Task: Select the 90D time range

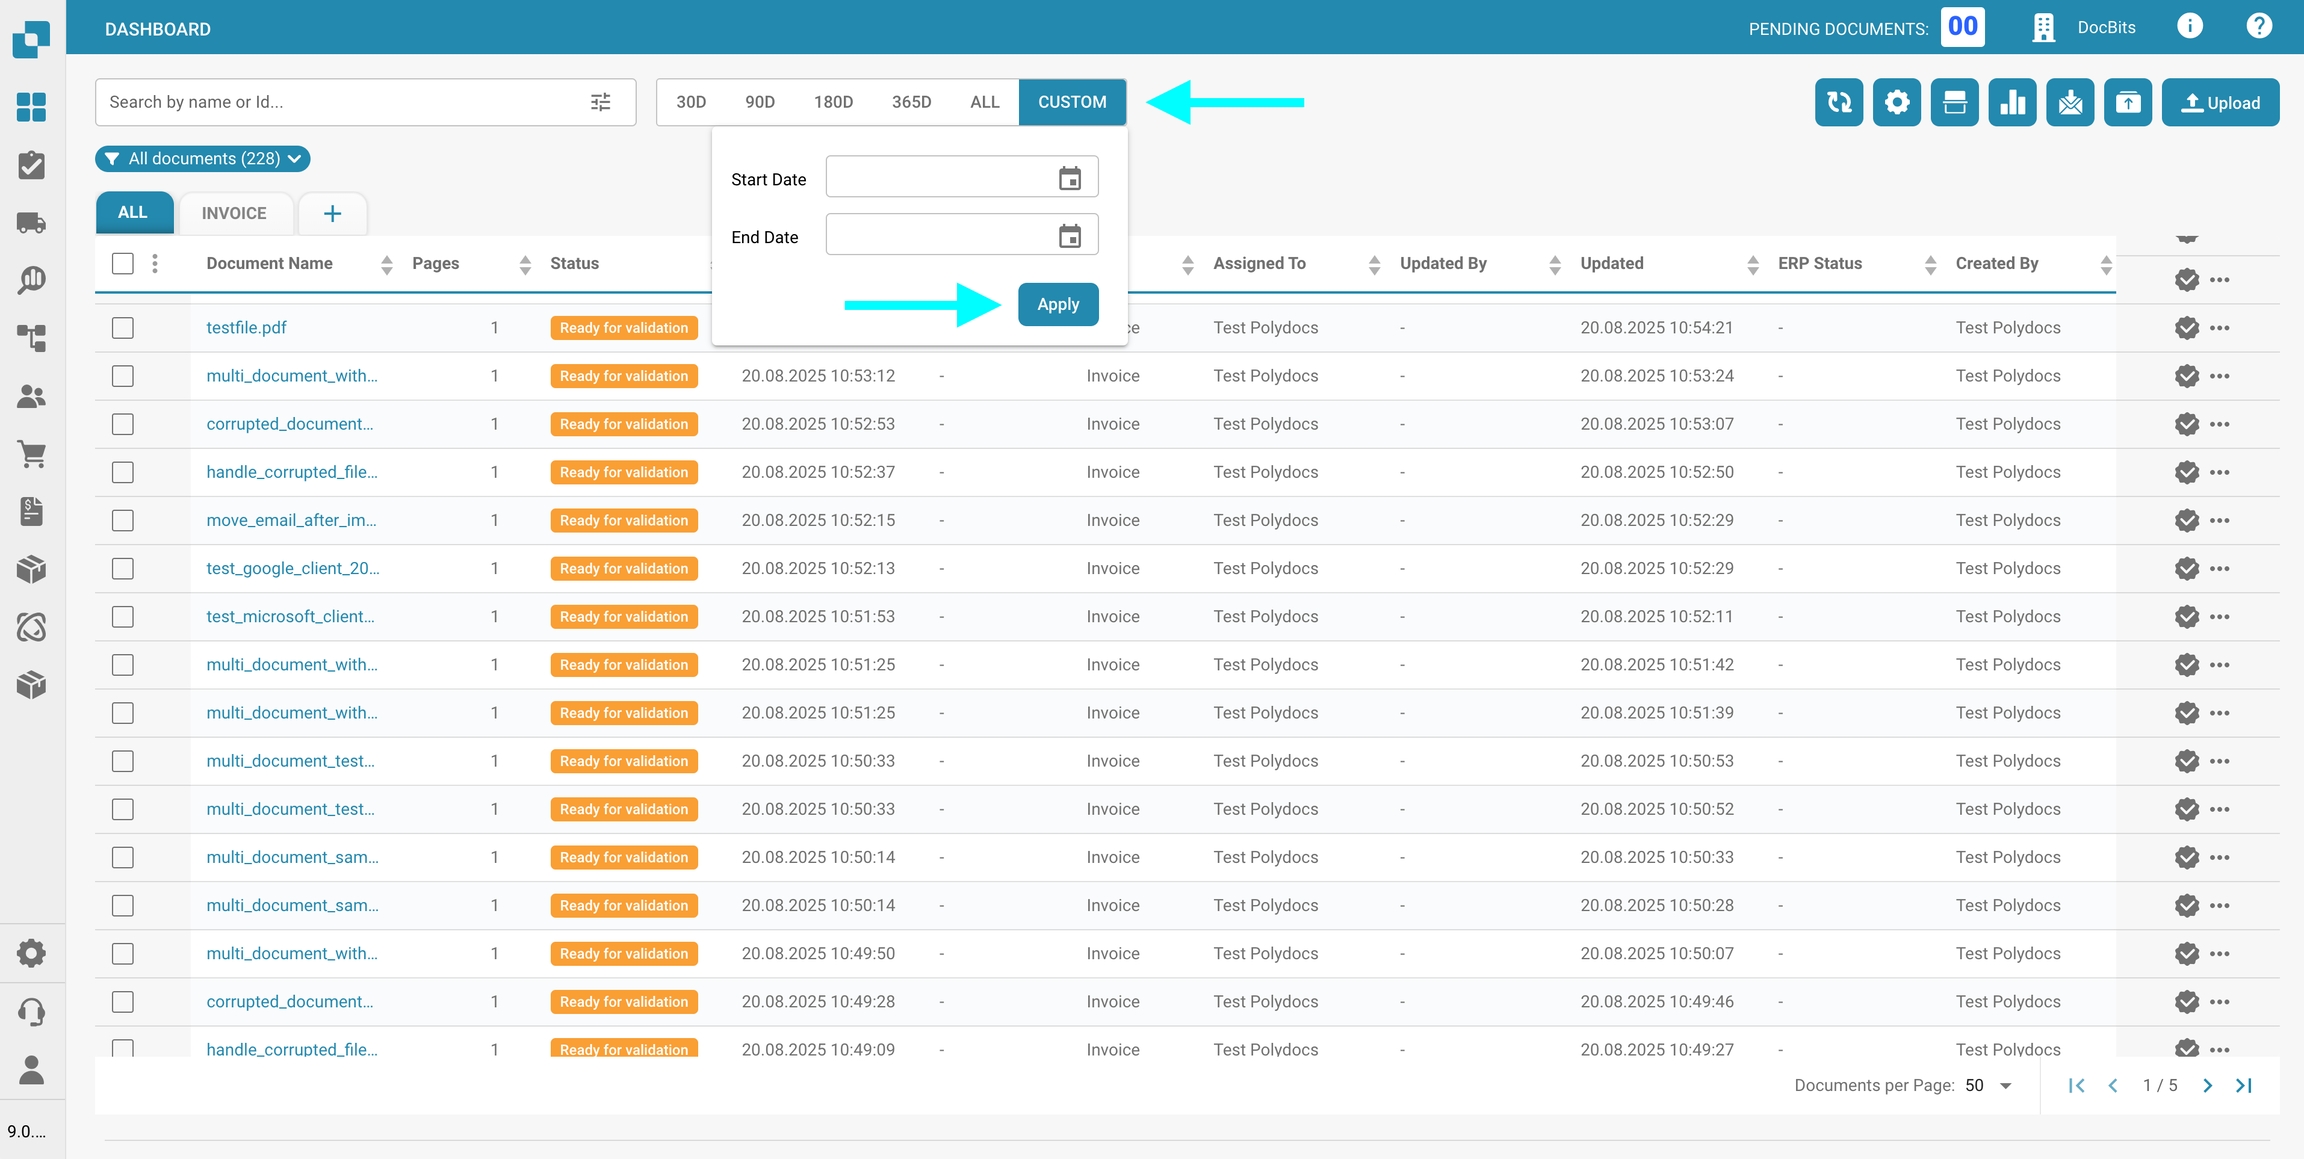Action: pos(759,102)
